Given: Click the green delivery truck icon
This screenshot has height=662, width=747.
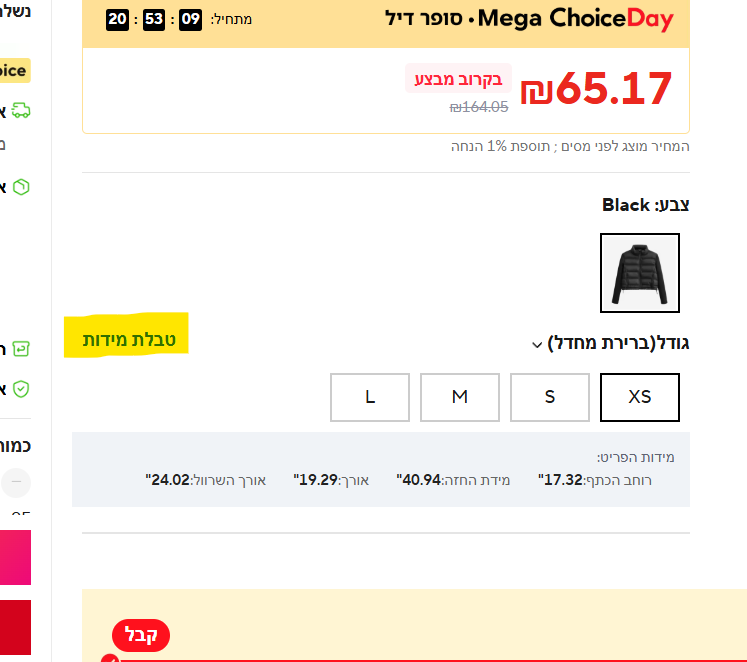Looking at the screenshot, I should pyautogui.click(x=21, y=111).
